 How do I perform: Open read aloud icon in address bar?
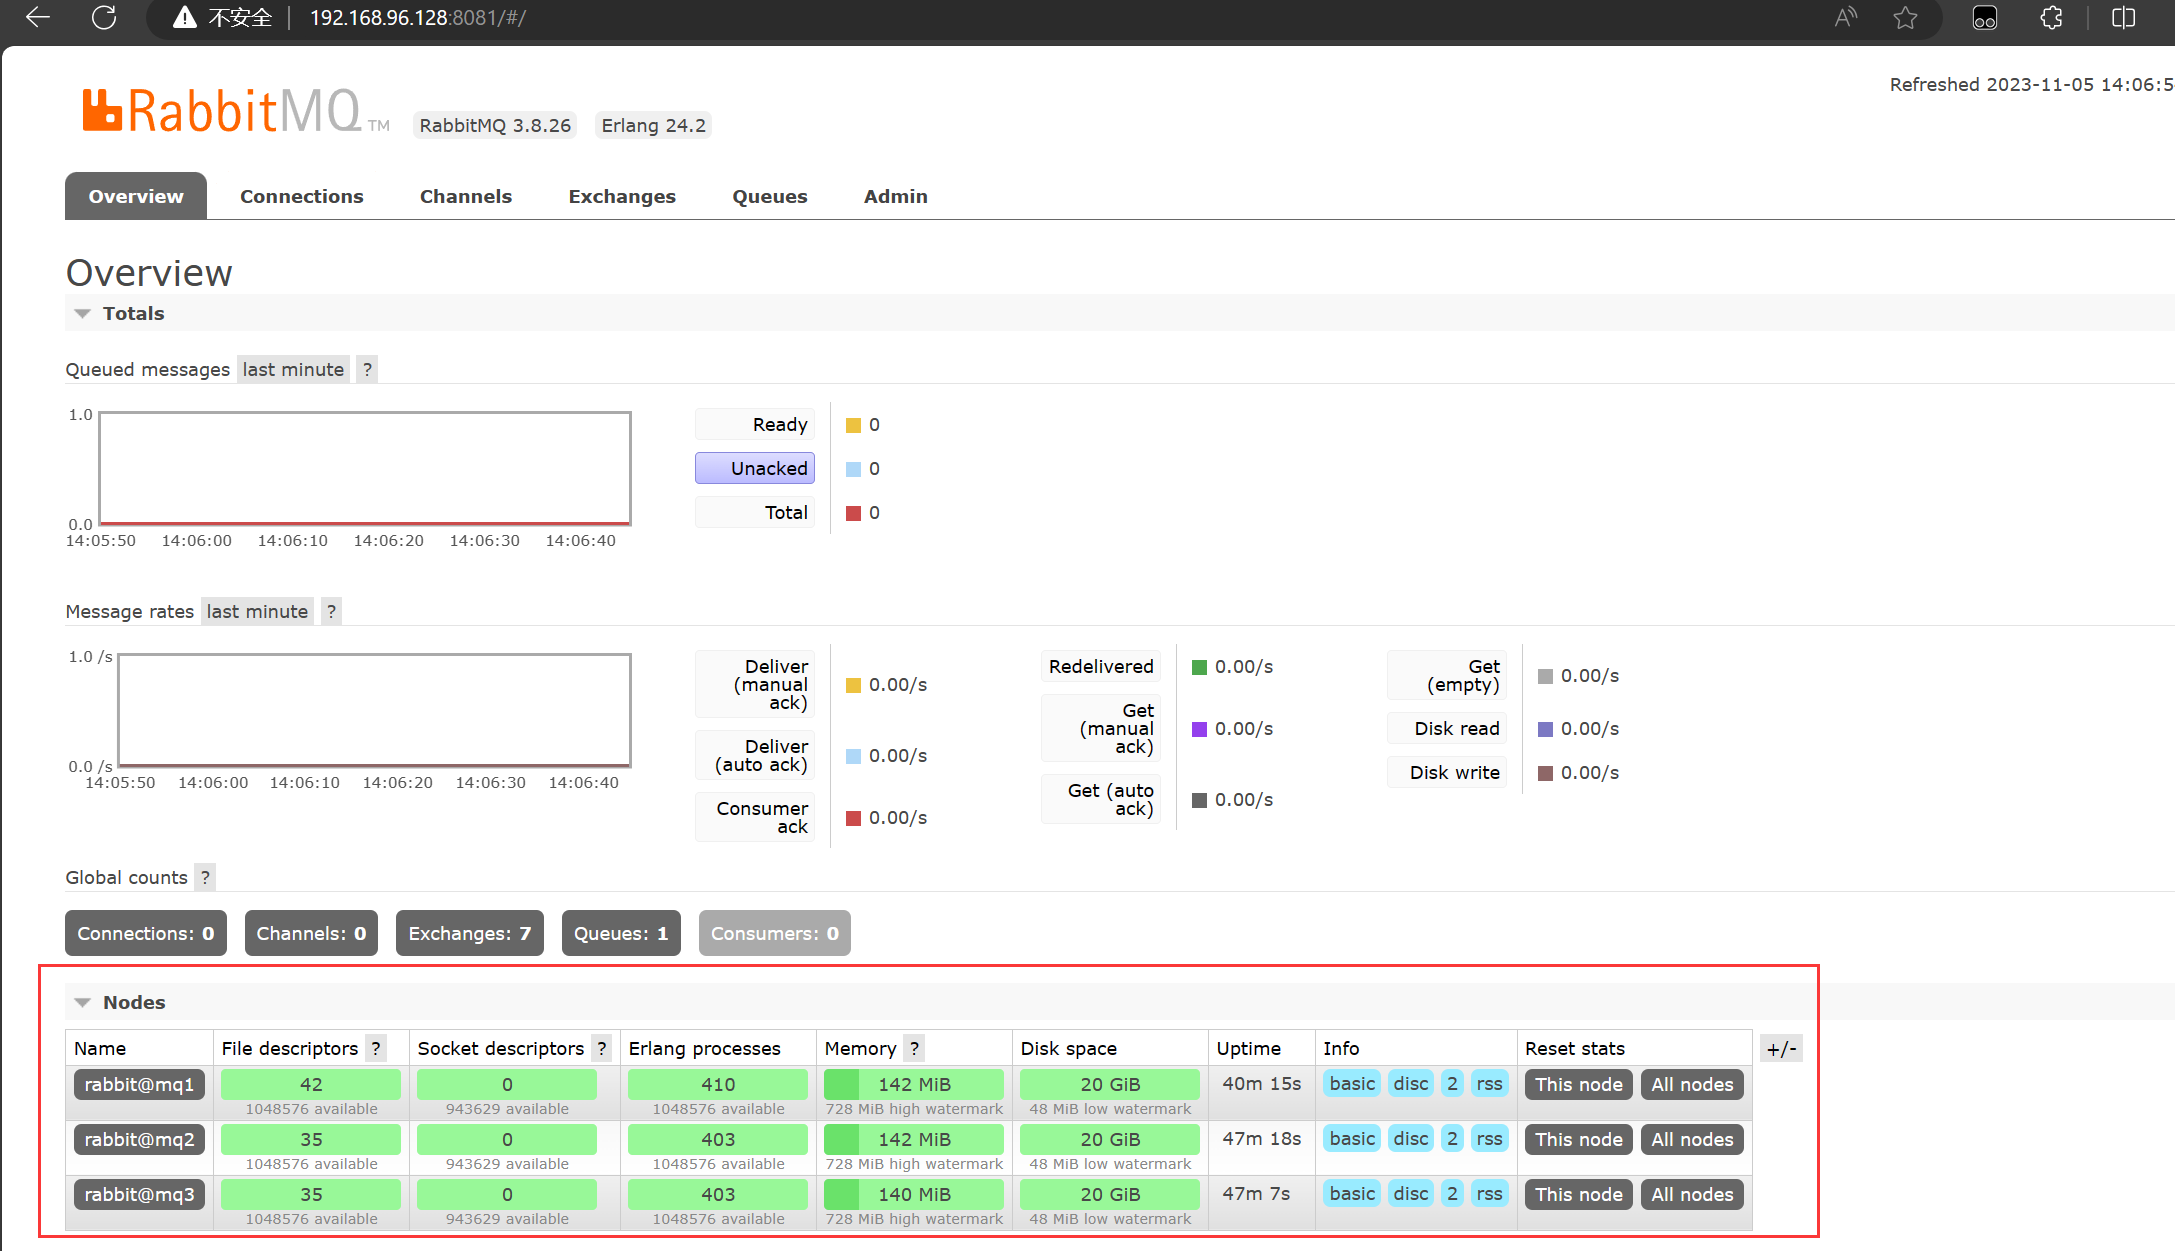click(x=1846, y=17)
